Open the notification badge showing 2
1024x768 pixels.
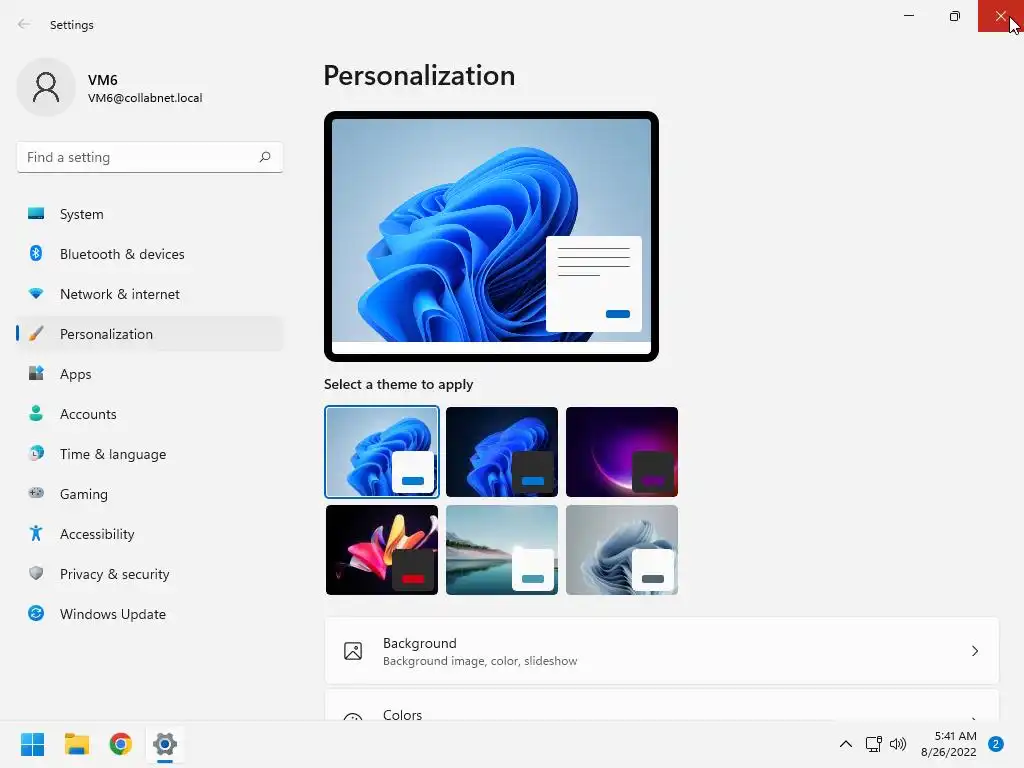click(996, 744)
